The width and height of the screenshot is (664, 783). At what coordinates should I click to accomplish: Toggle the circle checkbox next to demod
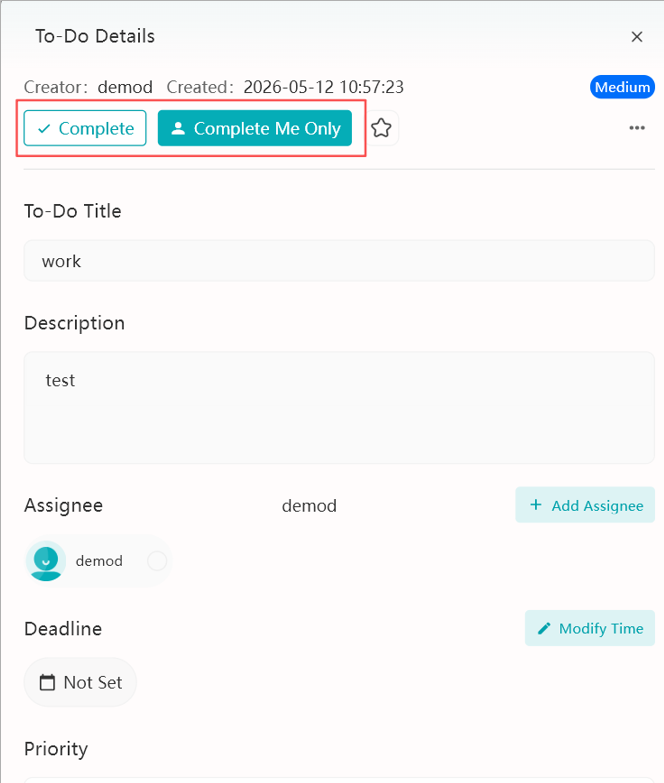pyautogui.click(x=157, y=561)
